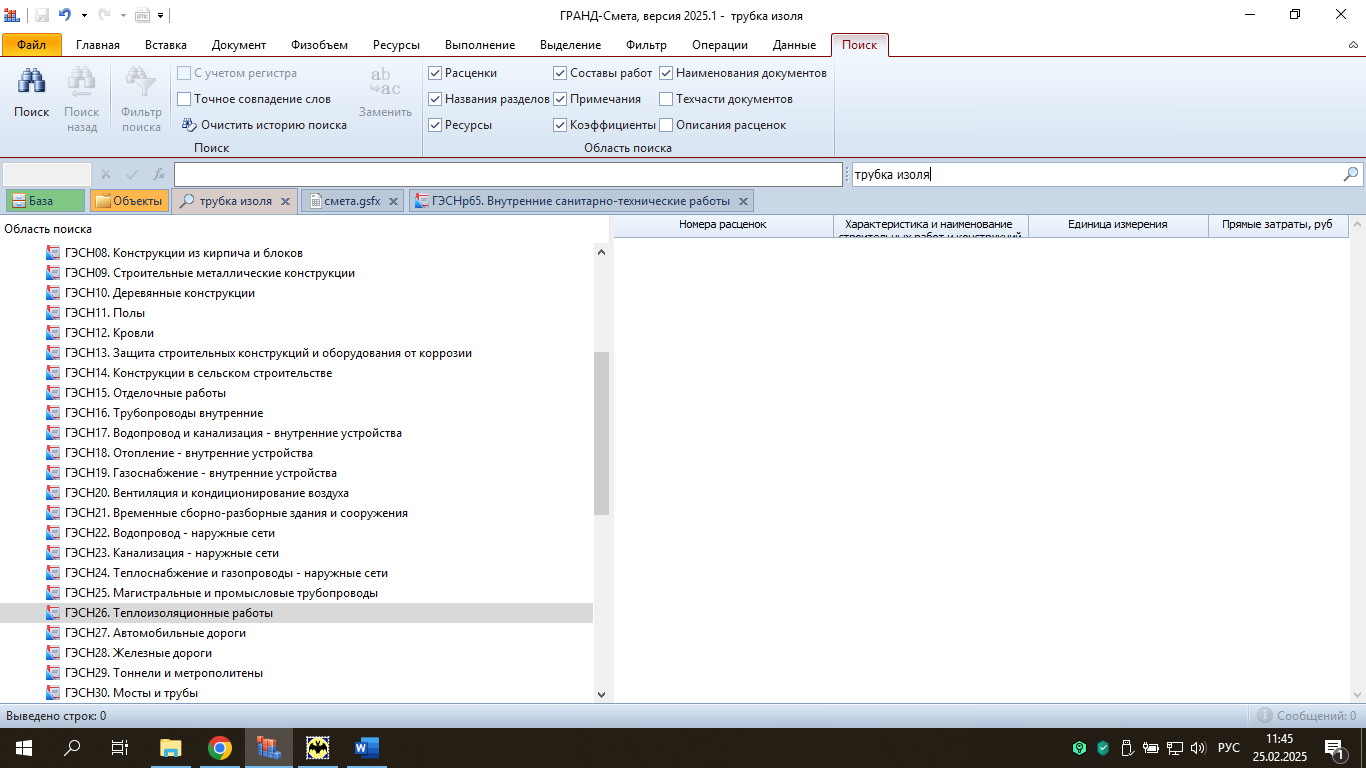Switch to the Ресурсы ribbon tab
The width and height of the screenshot is (1366, 768).
point(396,45)
